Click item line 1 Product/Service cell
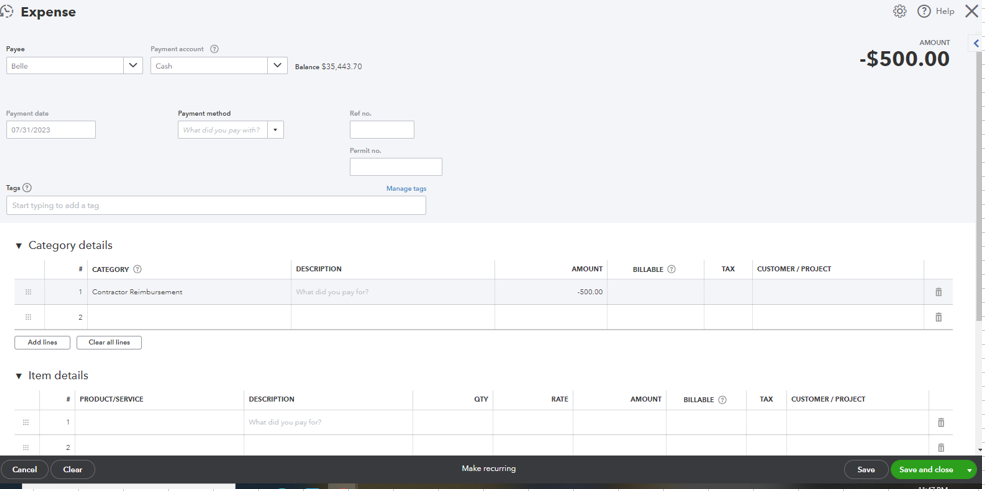This screenshot has width=985, height=491. tap(160, 423)
